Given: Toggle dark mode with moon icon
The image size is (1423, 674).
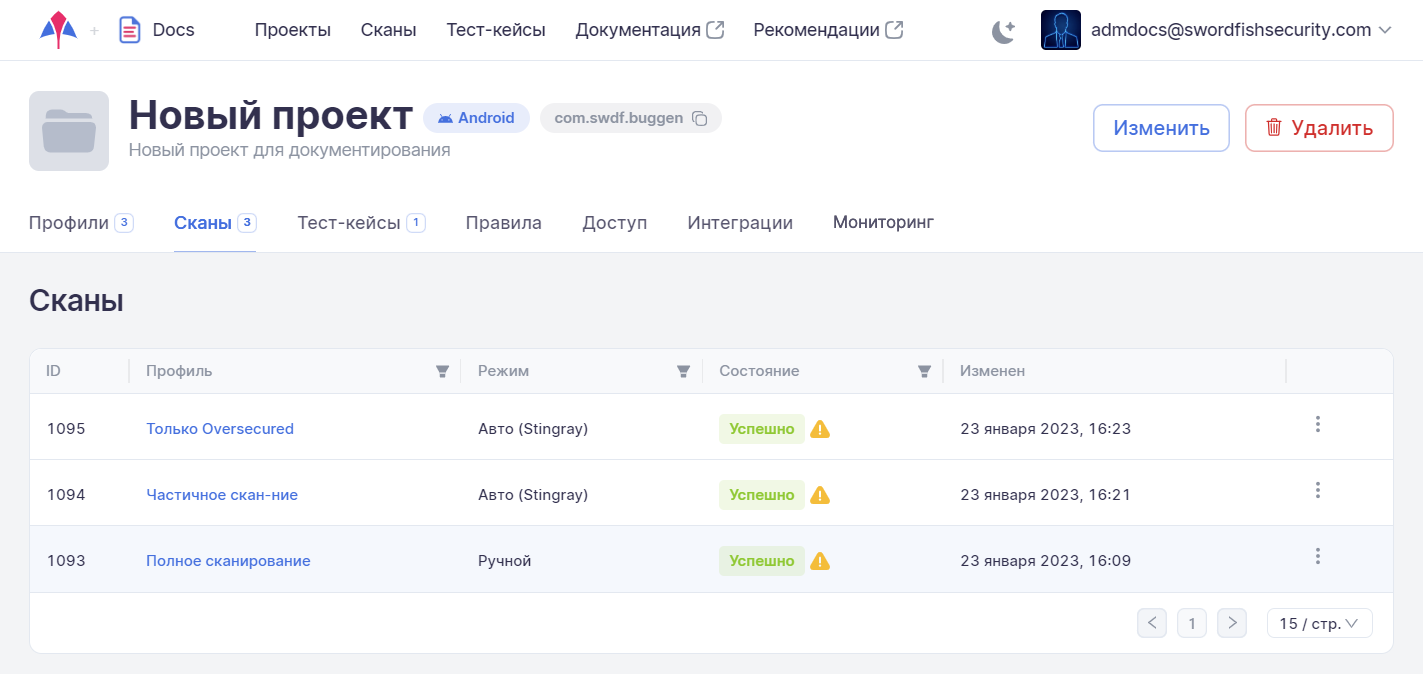Looking at the screenshot, I should coord(1003,31).
